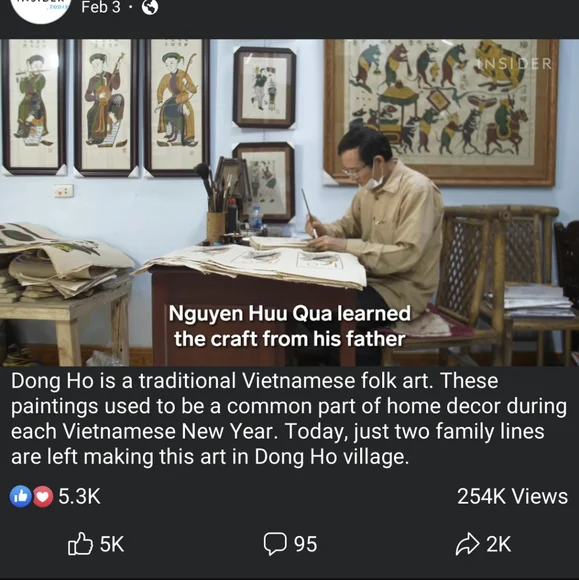Click the large framed mouse wedding painting
The image size is (579, 580).
(x=440, y=112)
